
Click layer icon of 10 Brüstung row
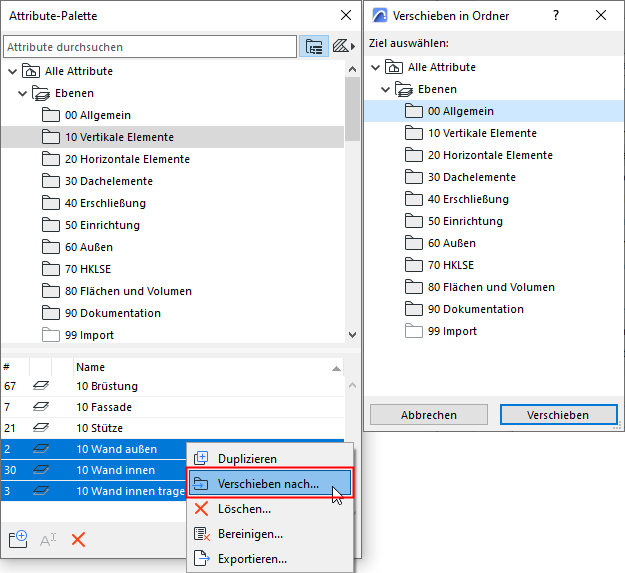[41, 385]
